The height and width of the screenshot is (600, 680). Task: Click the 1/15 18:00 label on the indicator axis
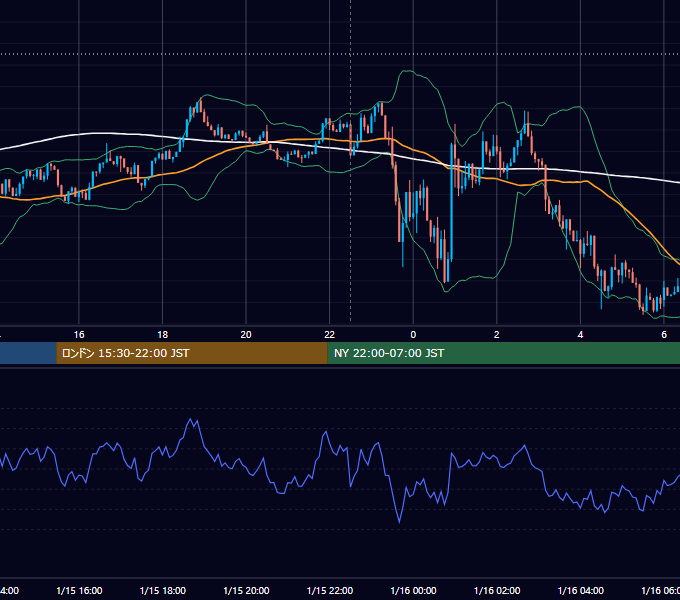click(163, 590)
